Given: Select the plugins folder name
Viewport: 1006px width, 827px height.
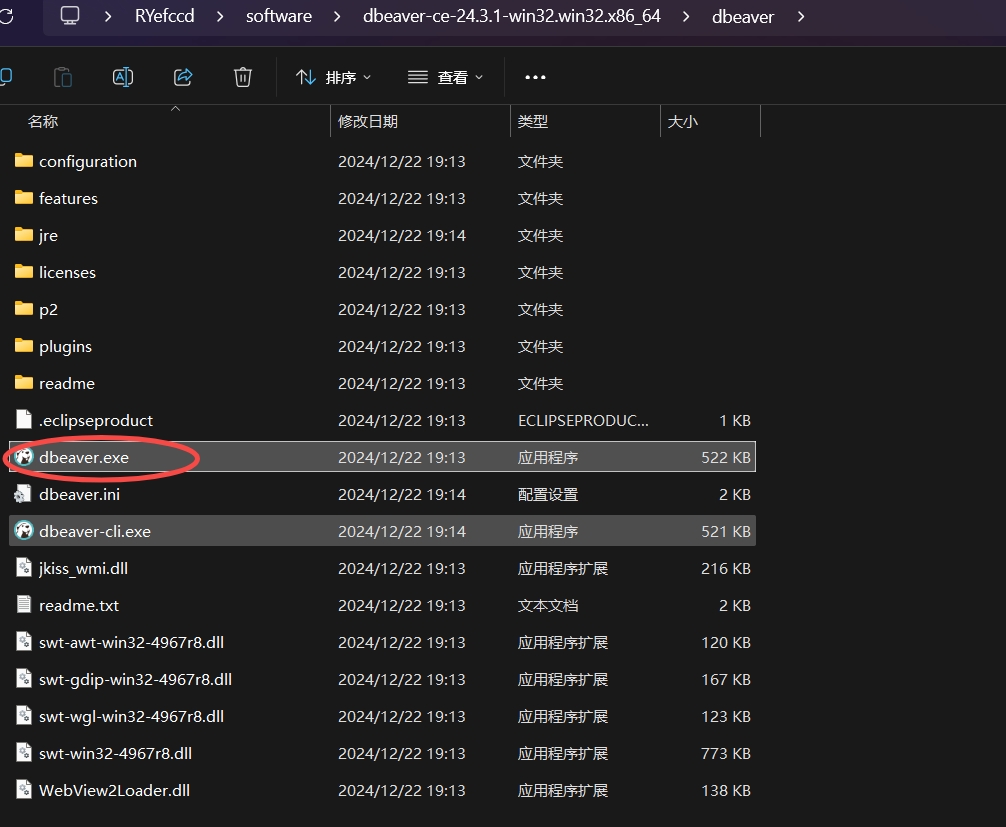Looking at the screenshot, I should coord(65,346).
